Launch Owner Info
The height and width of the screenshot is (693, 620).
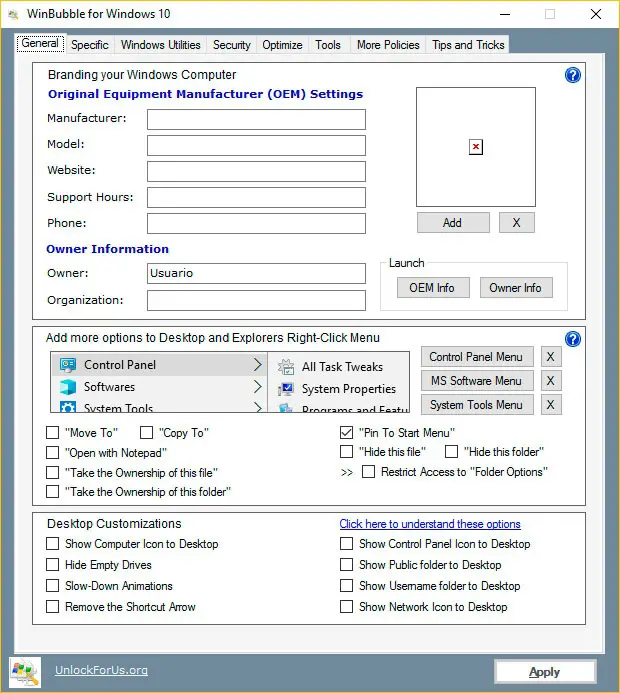tap(516, 288)
